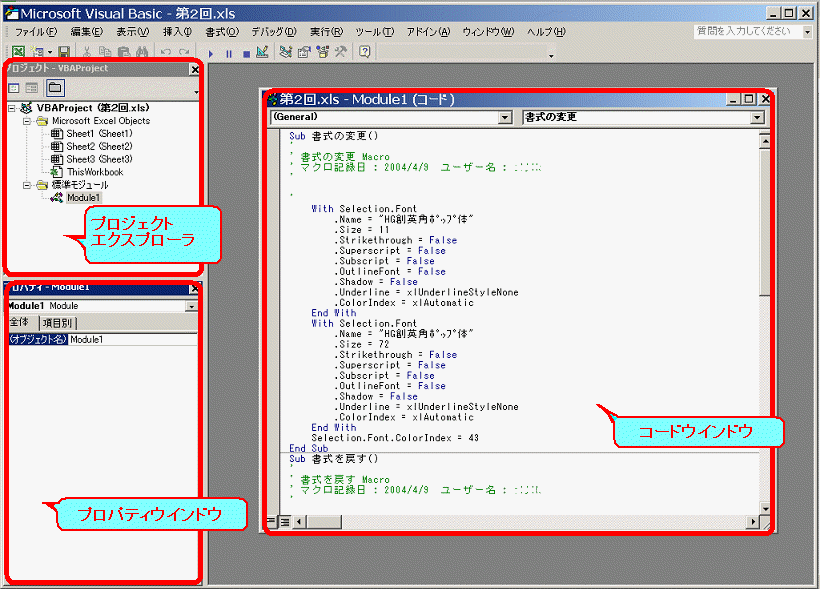Open the 実行(R) menu

point(326,32)
